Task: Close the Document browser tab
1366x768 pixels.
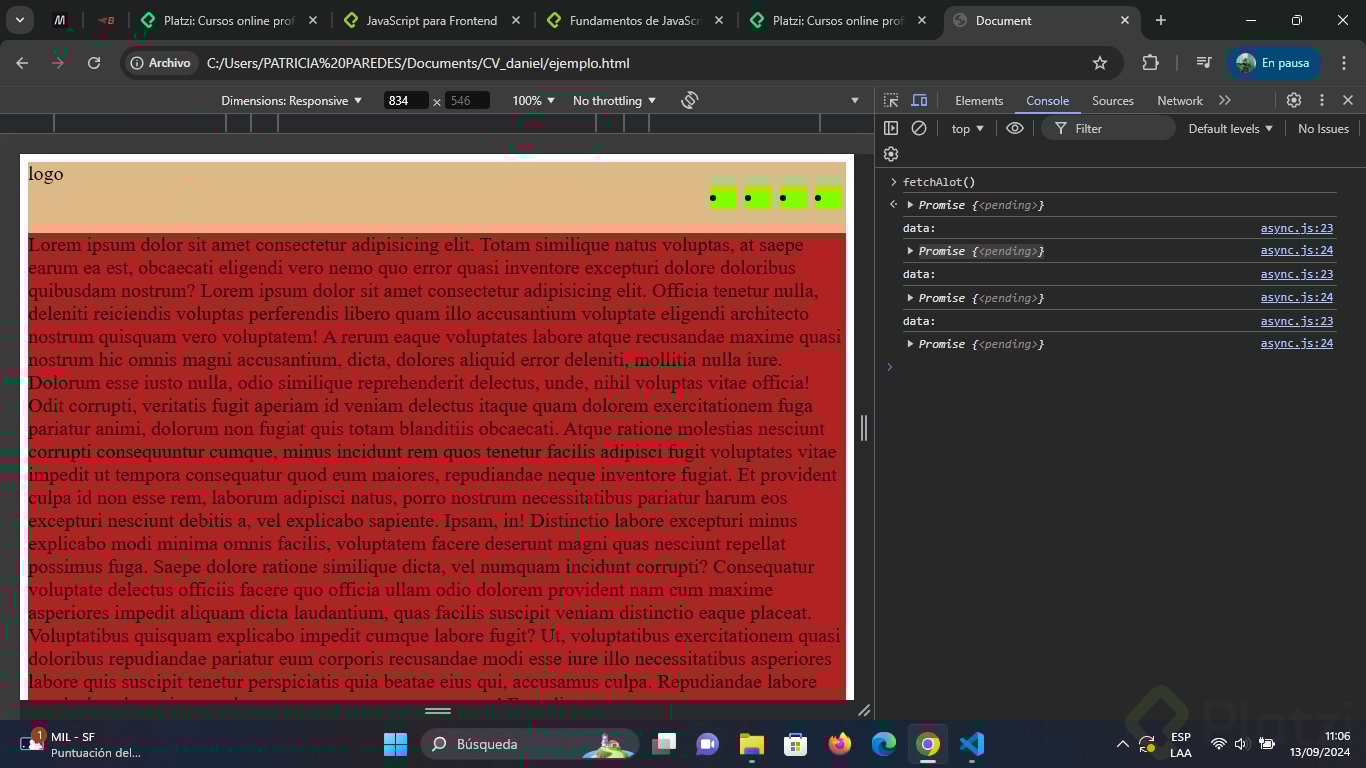Action: [x=1125, y=20]
